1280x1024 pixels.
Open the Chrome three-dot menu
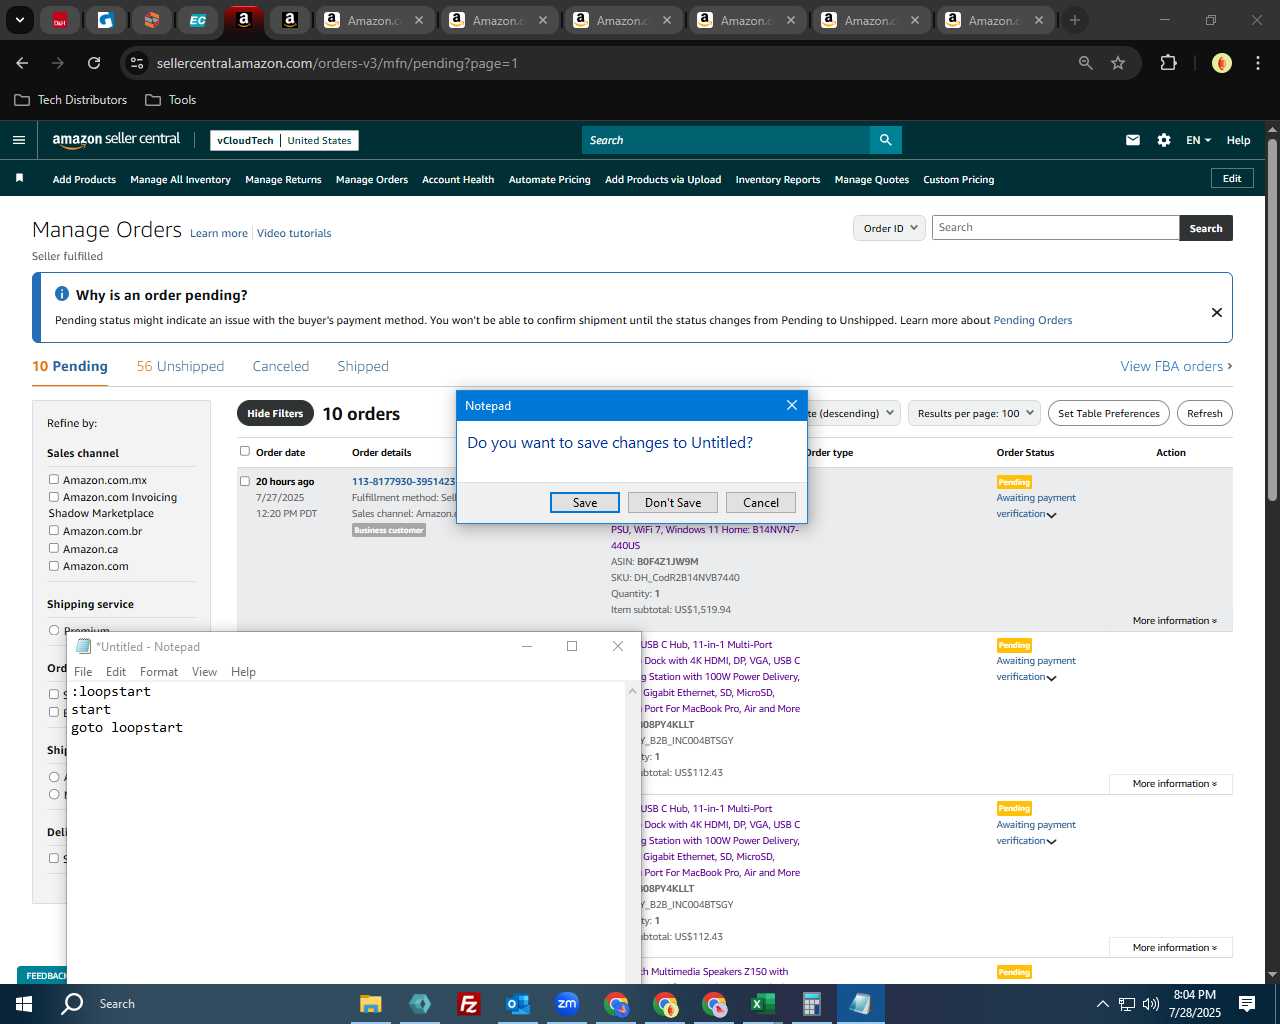[x=1256, y=63]
